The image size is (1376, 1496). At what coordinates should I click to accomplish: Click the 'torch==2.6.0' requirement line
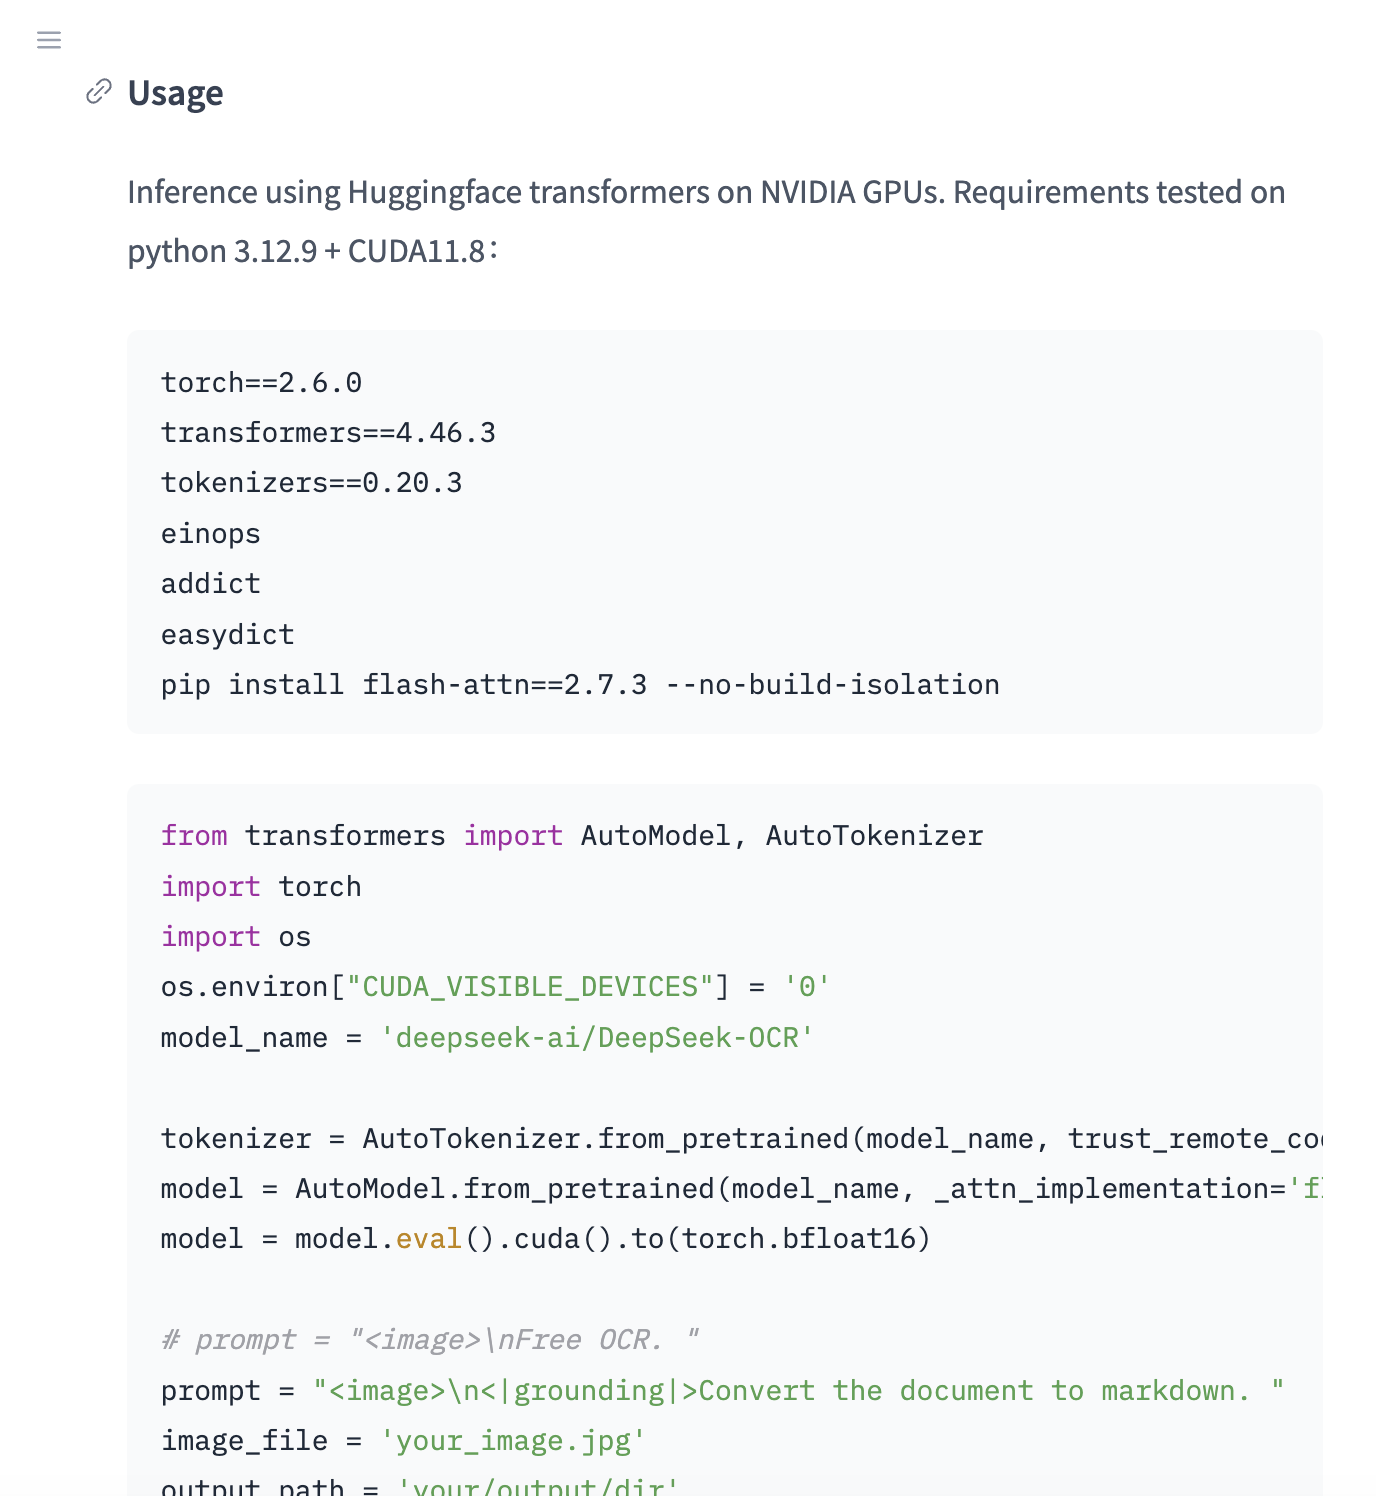point(261,383)
